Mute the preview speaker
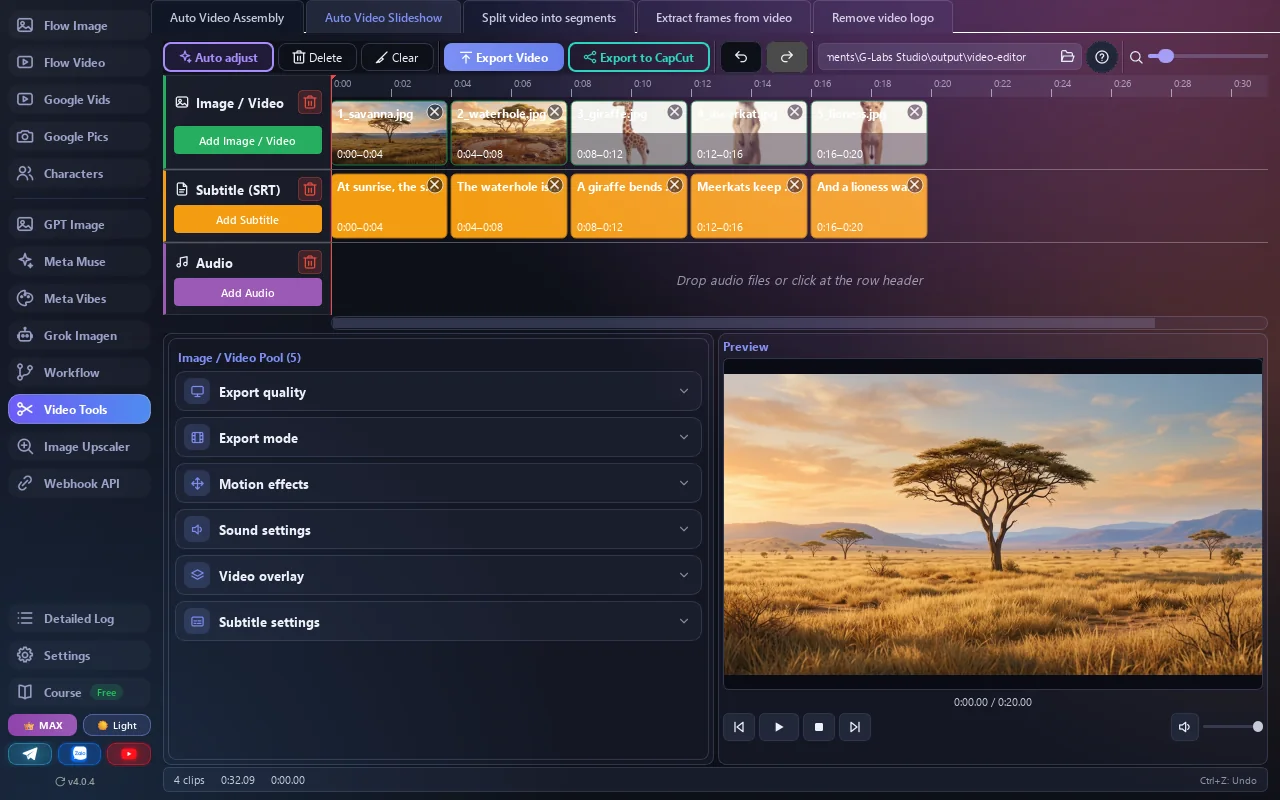 point(1184,727)
